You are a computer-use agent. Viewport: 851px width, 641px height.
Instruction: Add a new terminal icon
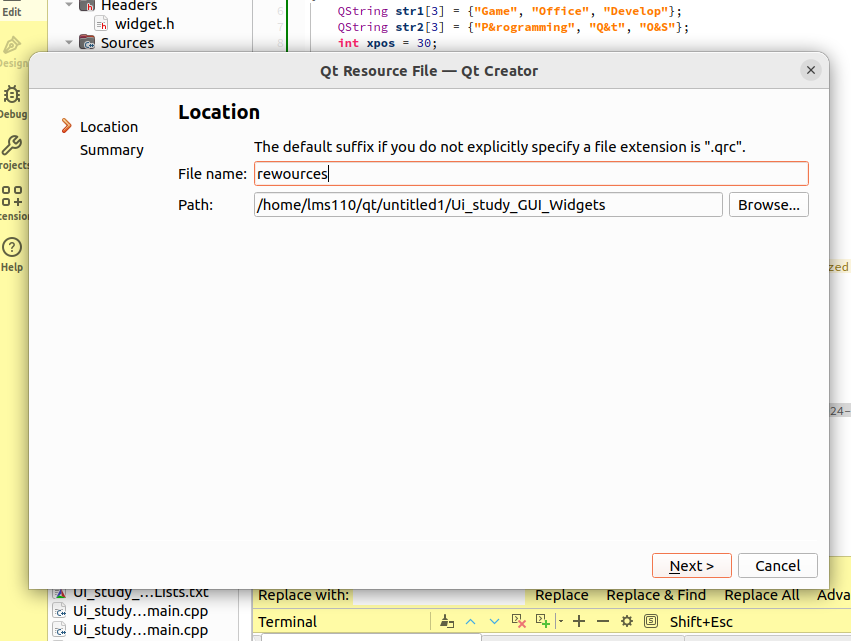tap(542, 621)
